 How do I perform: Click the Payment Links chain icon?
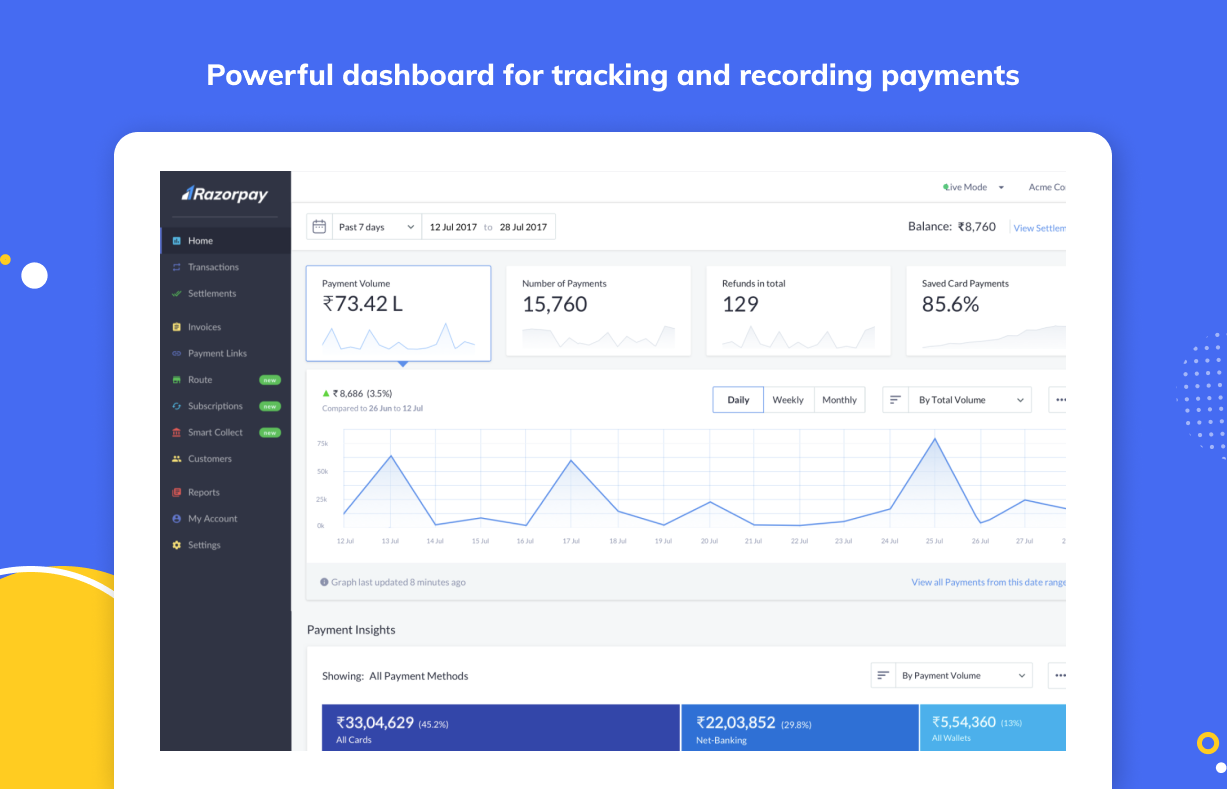pos(176,354)
